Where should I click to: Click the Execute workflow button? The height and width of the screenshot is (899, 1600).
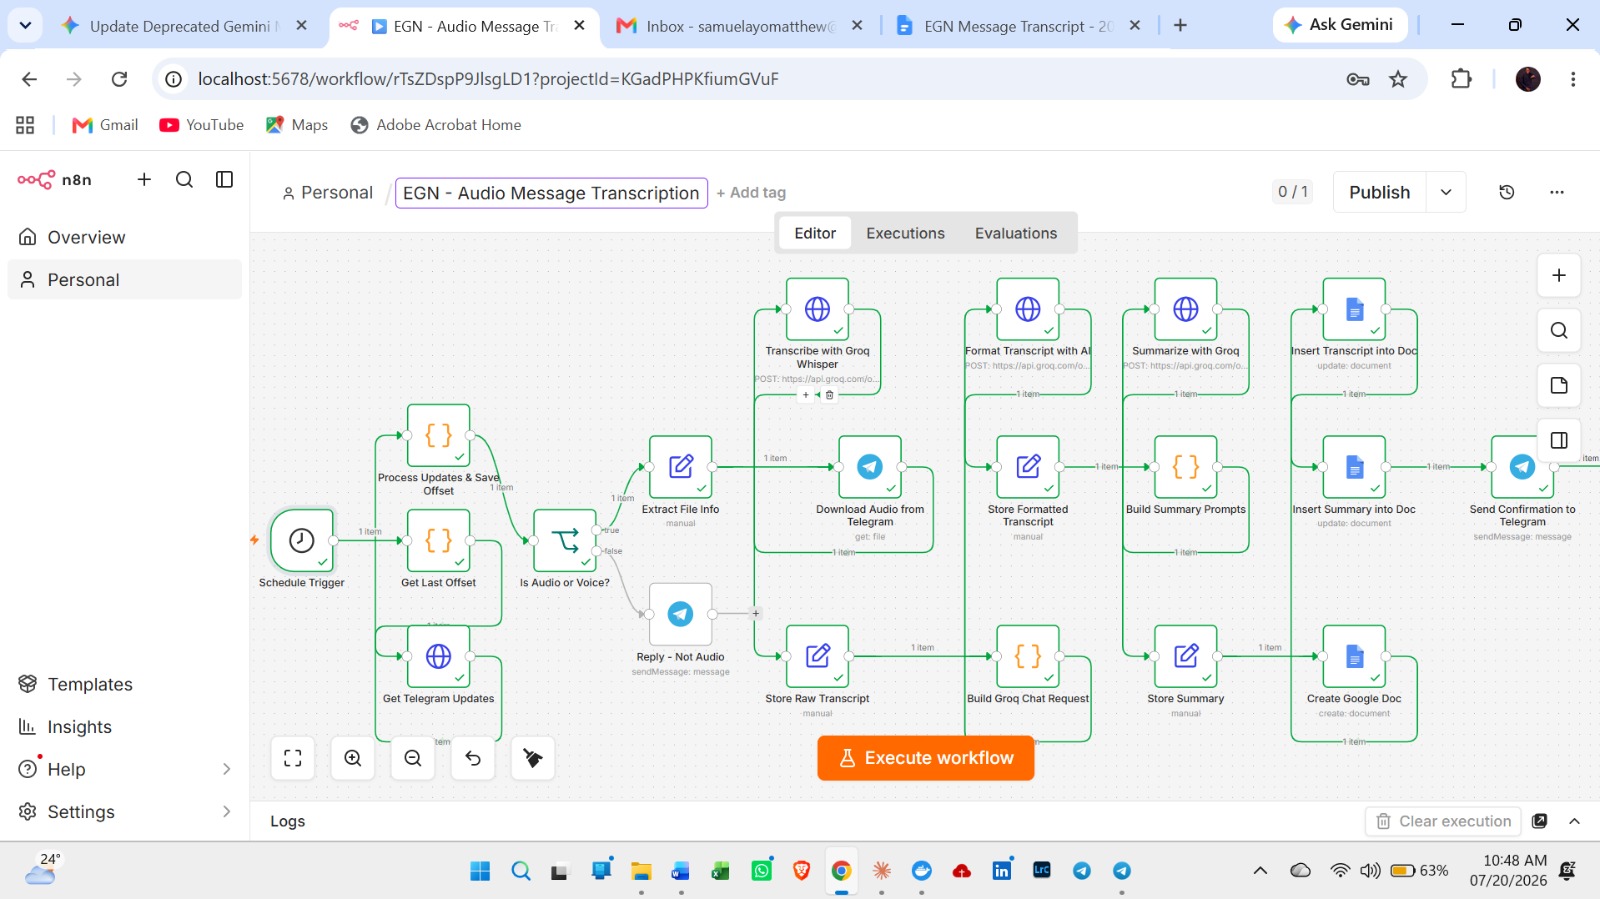pyautogui.click(x=926, y=758)
